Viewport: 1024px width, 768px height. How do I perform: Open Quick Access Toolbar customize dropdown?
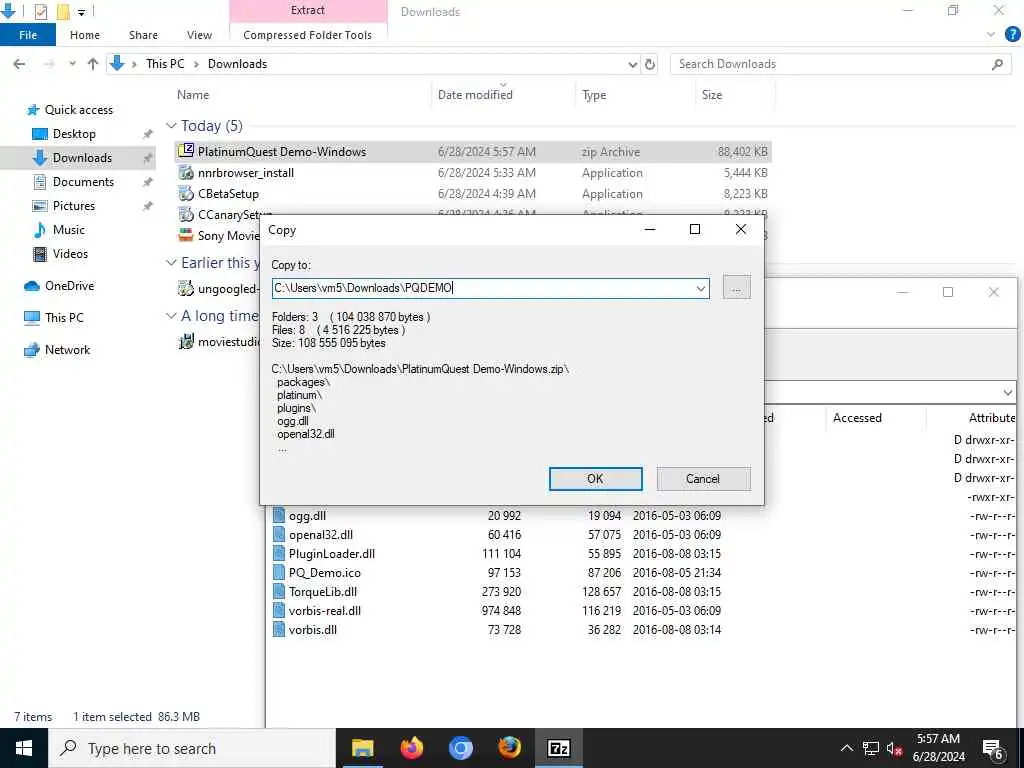81,12
